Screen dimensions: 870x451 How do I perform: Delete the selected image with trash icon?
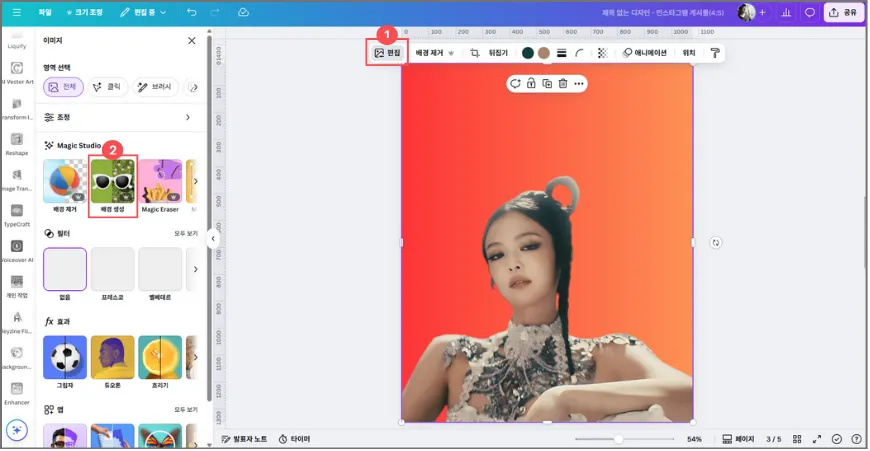coord(563,83)
